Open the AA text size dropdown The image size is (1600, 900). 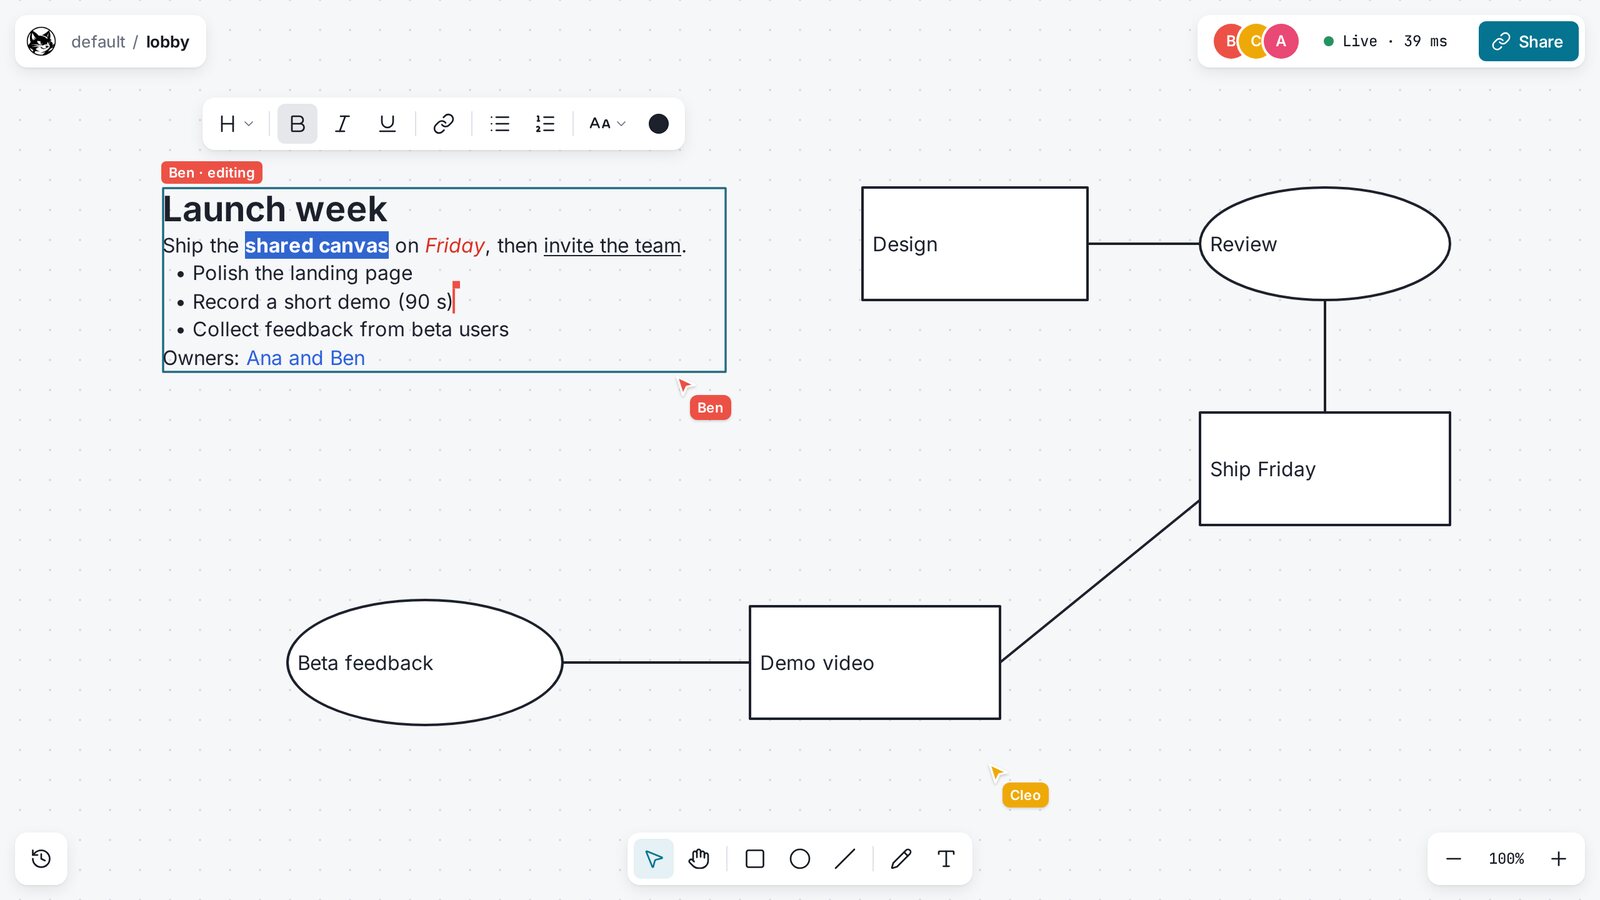point(607,124)
